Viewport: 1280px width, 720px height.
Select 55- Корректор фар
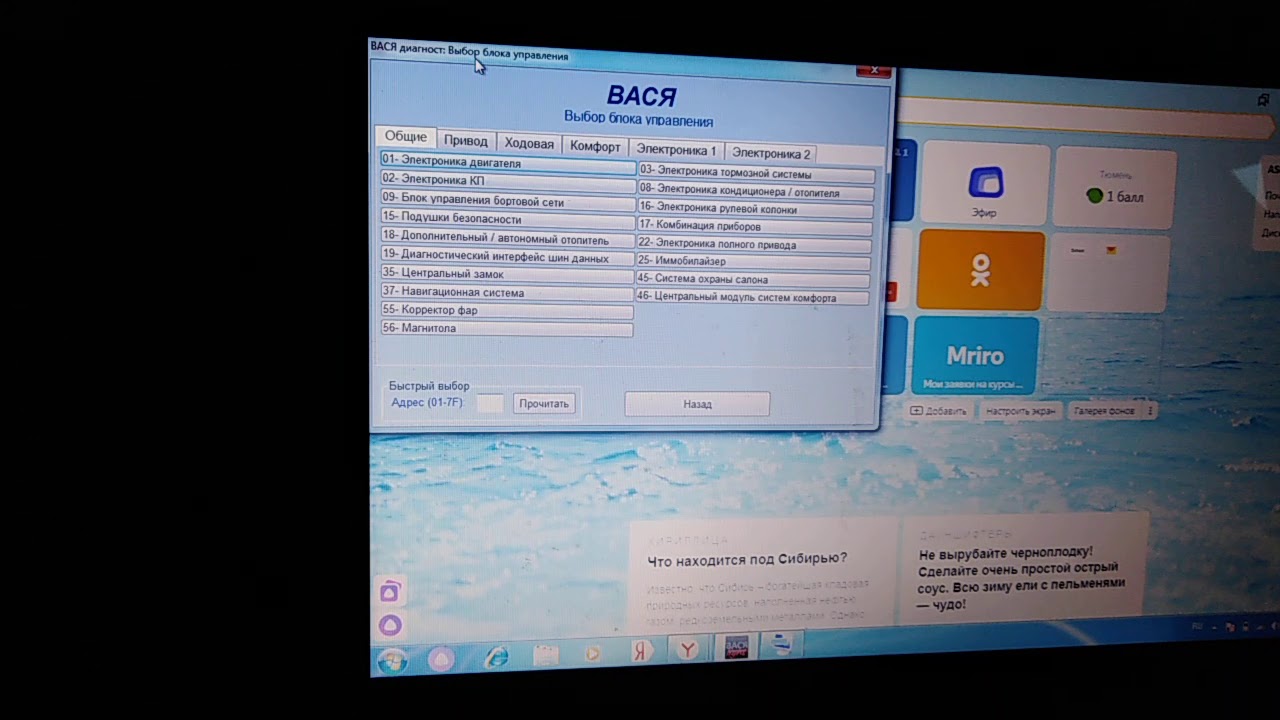(x=507, y=311)
